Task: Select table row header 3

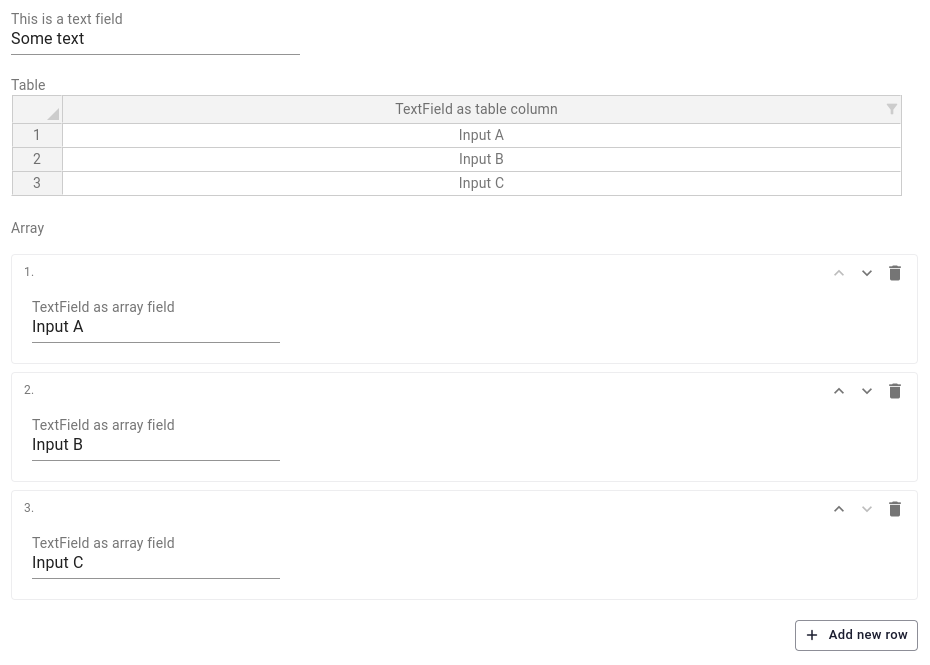Action: pyautogui.click(x=37, y=183)
